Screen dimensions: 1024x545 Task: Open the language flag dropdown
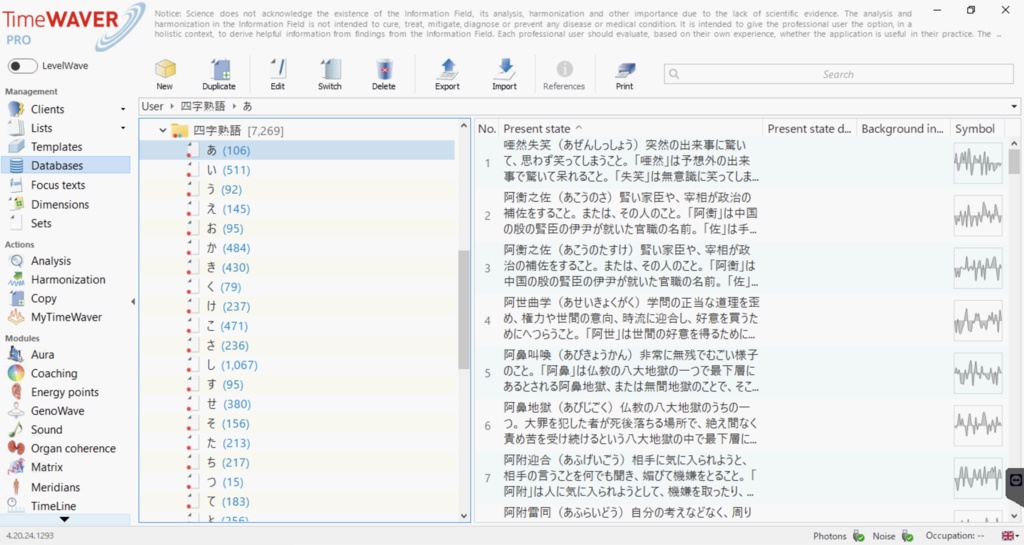pos(1010,536)
